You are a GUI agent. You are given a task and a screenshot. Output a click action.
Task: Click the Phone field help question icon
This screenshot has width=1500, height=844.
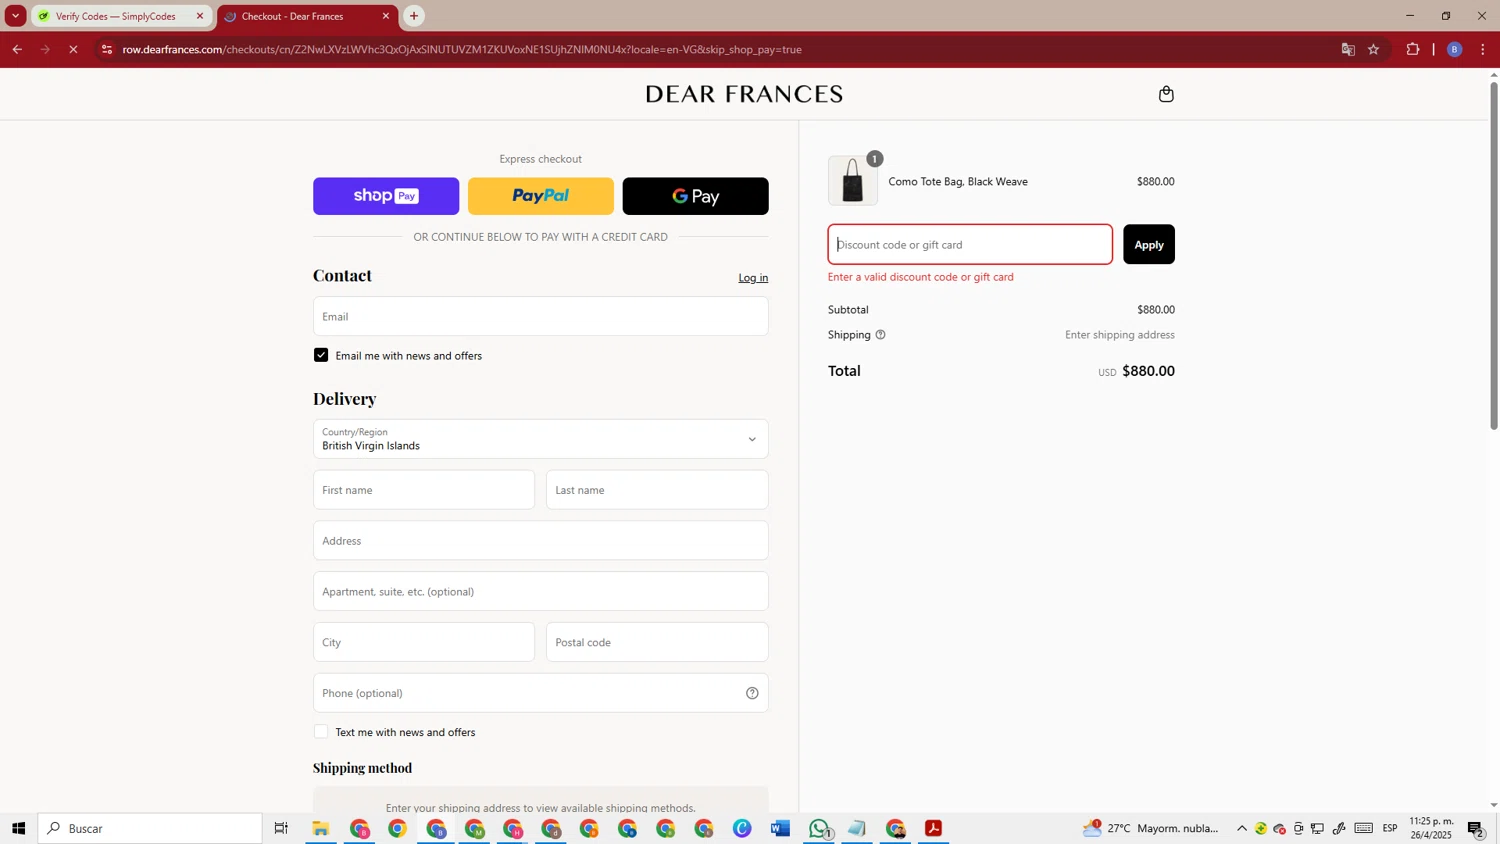click(x=752, y=693)
